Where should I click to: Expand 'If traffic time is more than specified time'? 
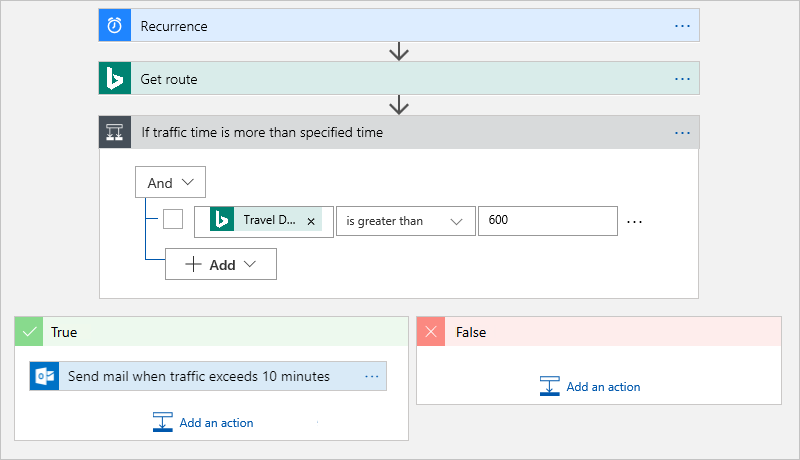[x=399, y=132]
